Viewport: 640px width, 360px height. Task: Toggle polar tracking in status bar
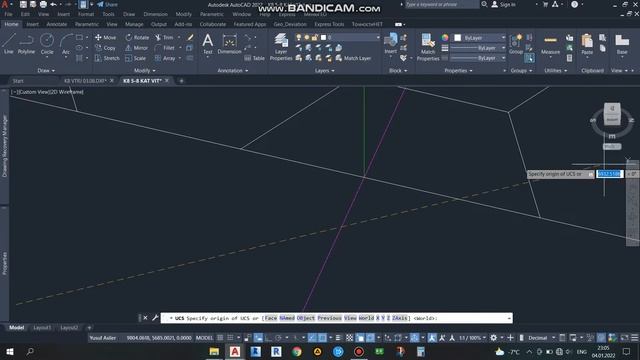click(278, 338)
